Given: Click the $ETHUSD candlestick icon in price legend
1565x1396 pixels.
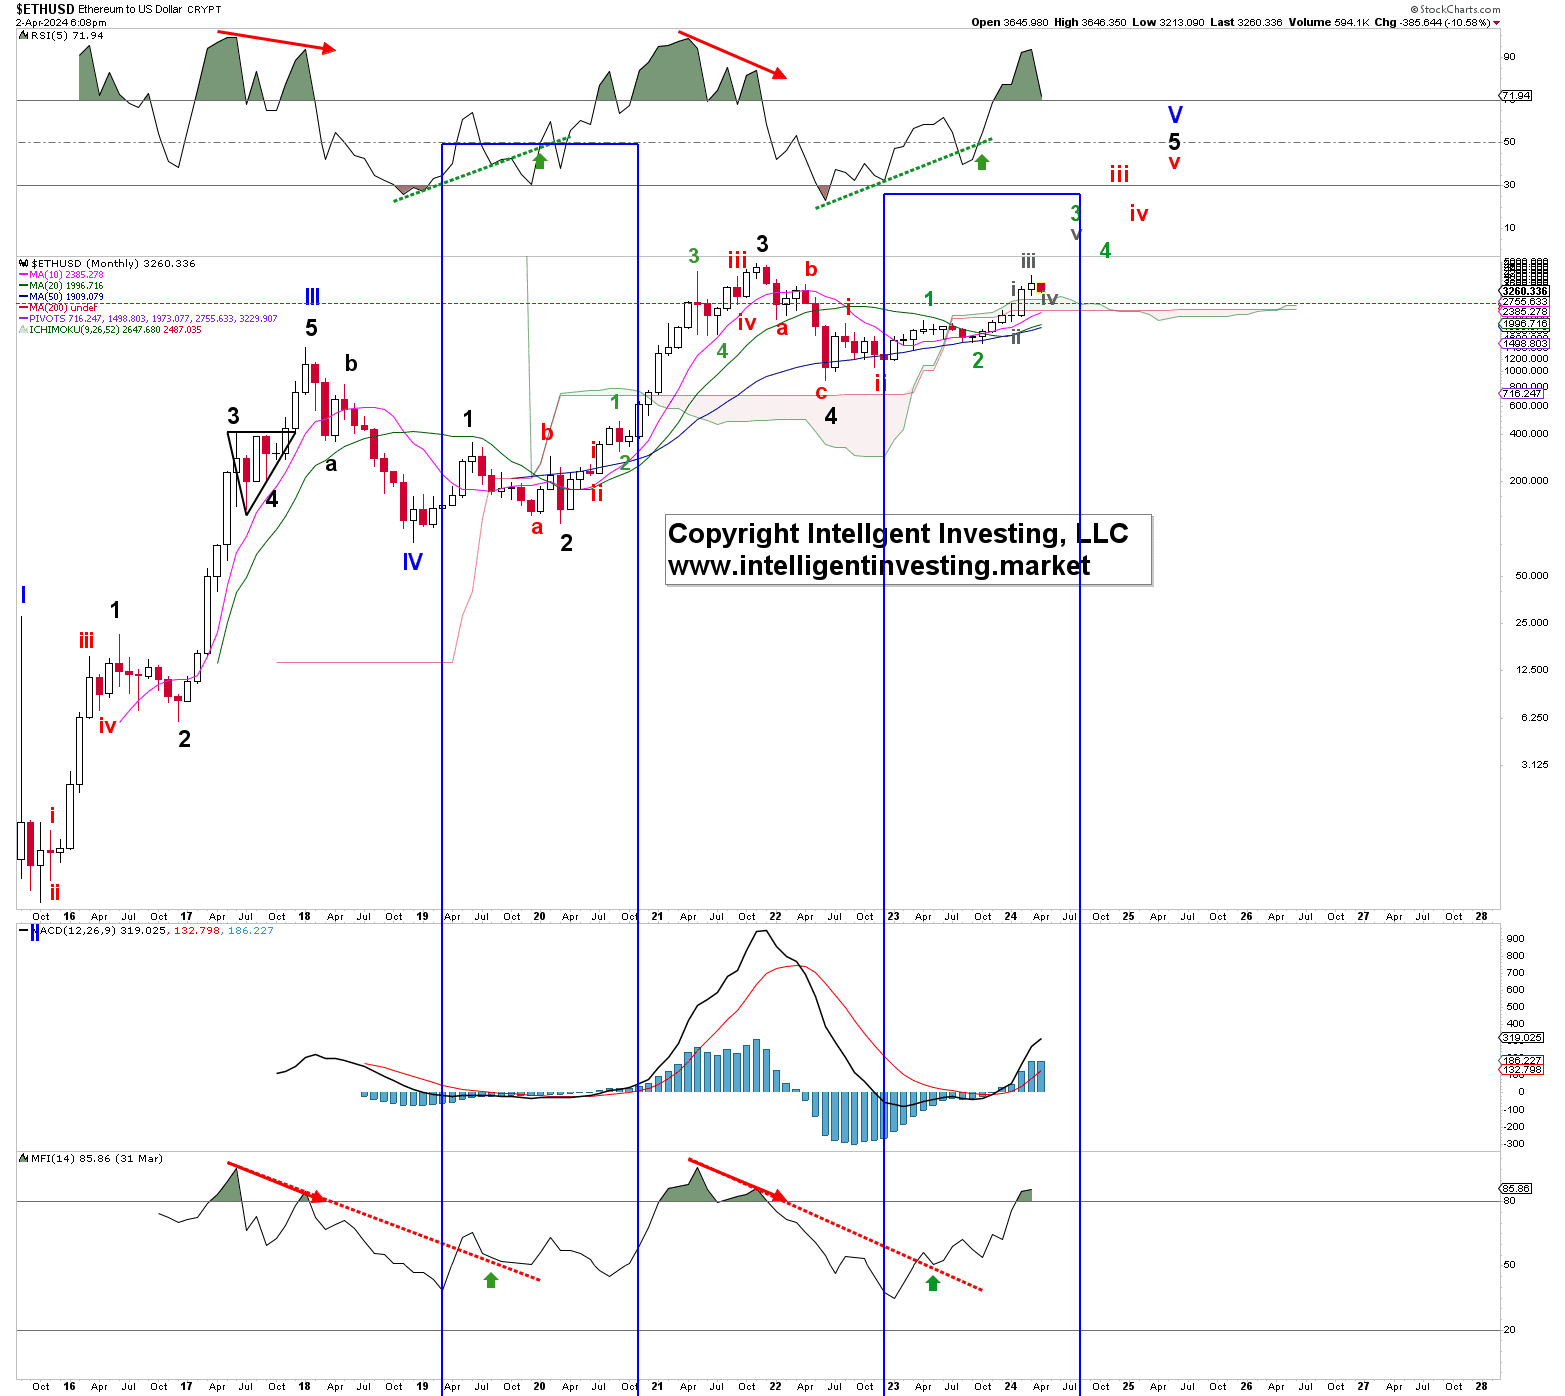Looking at the screenshot, I should (24, 264).
